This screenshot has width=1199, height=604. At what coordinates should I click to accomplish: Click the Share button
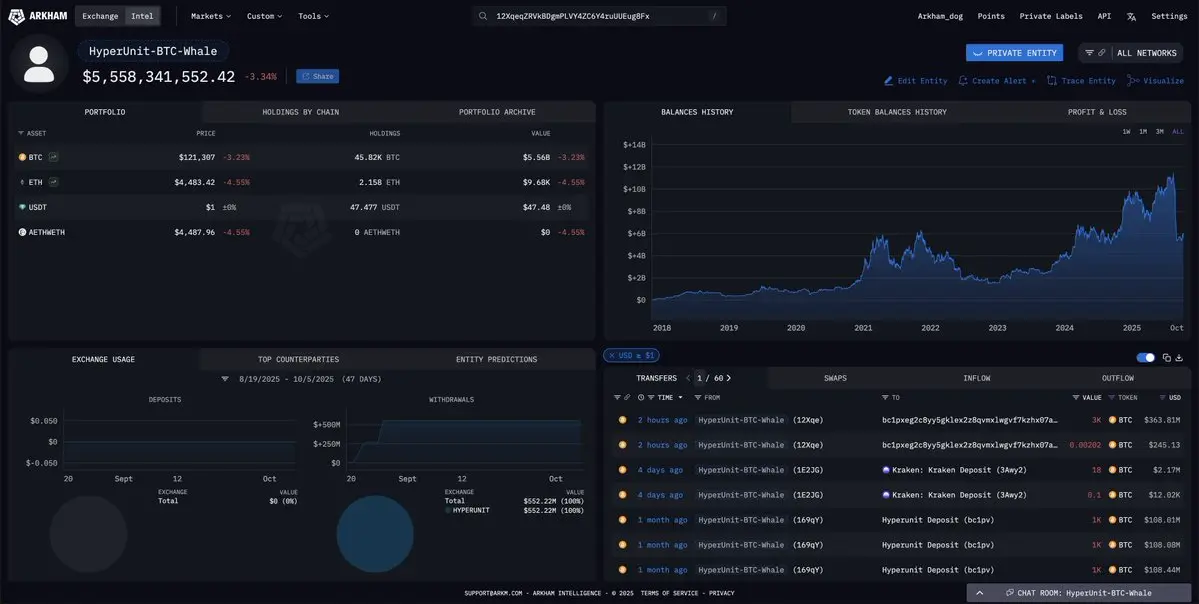pyautogui.click(x=317, y=76)
